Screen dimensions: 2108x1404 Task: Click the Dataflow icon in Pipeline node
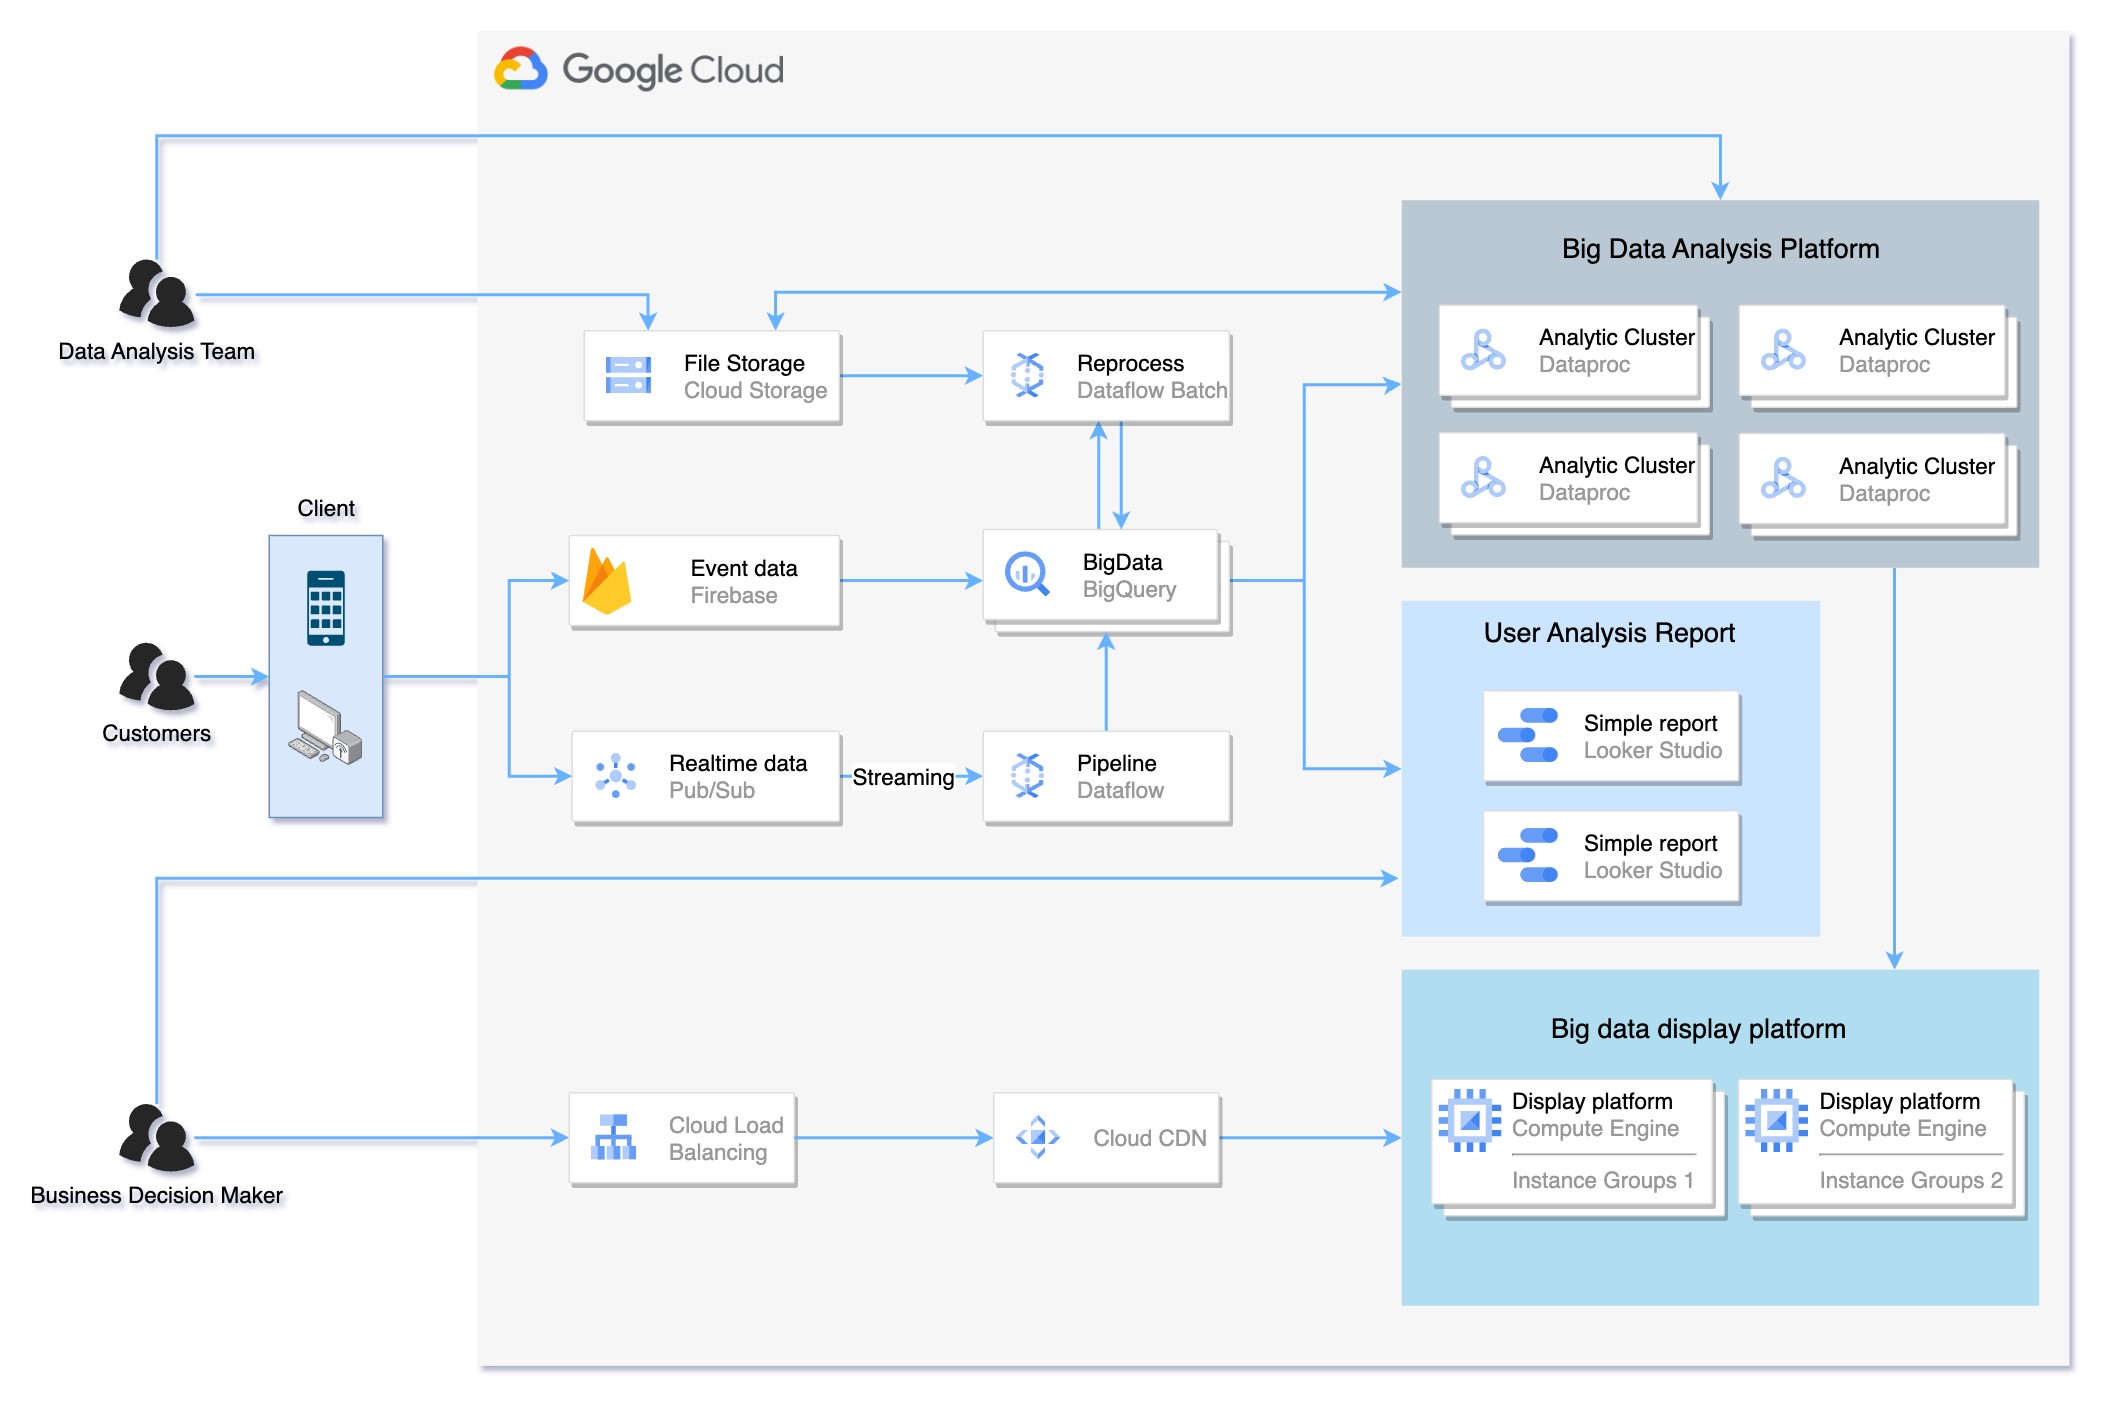tap(1027, 776)
